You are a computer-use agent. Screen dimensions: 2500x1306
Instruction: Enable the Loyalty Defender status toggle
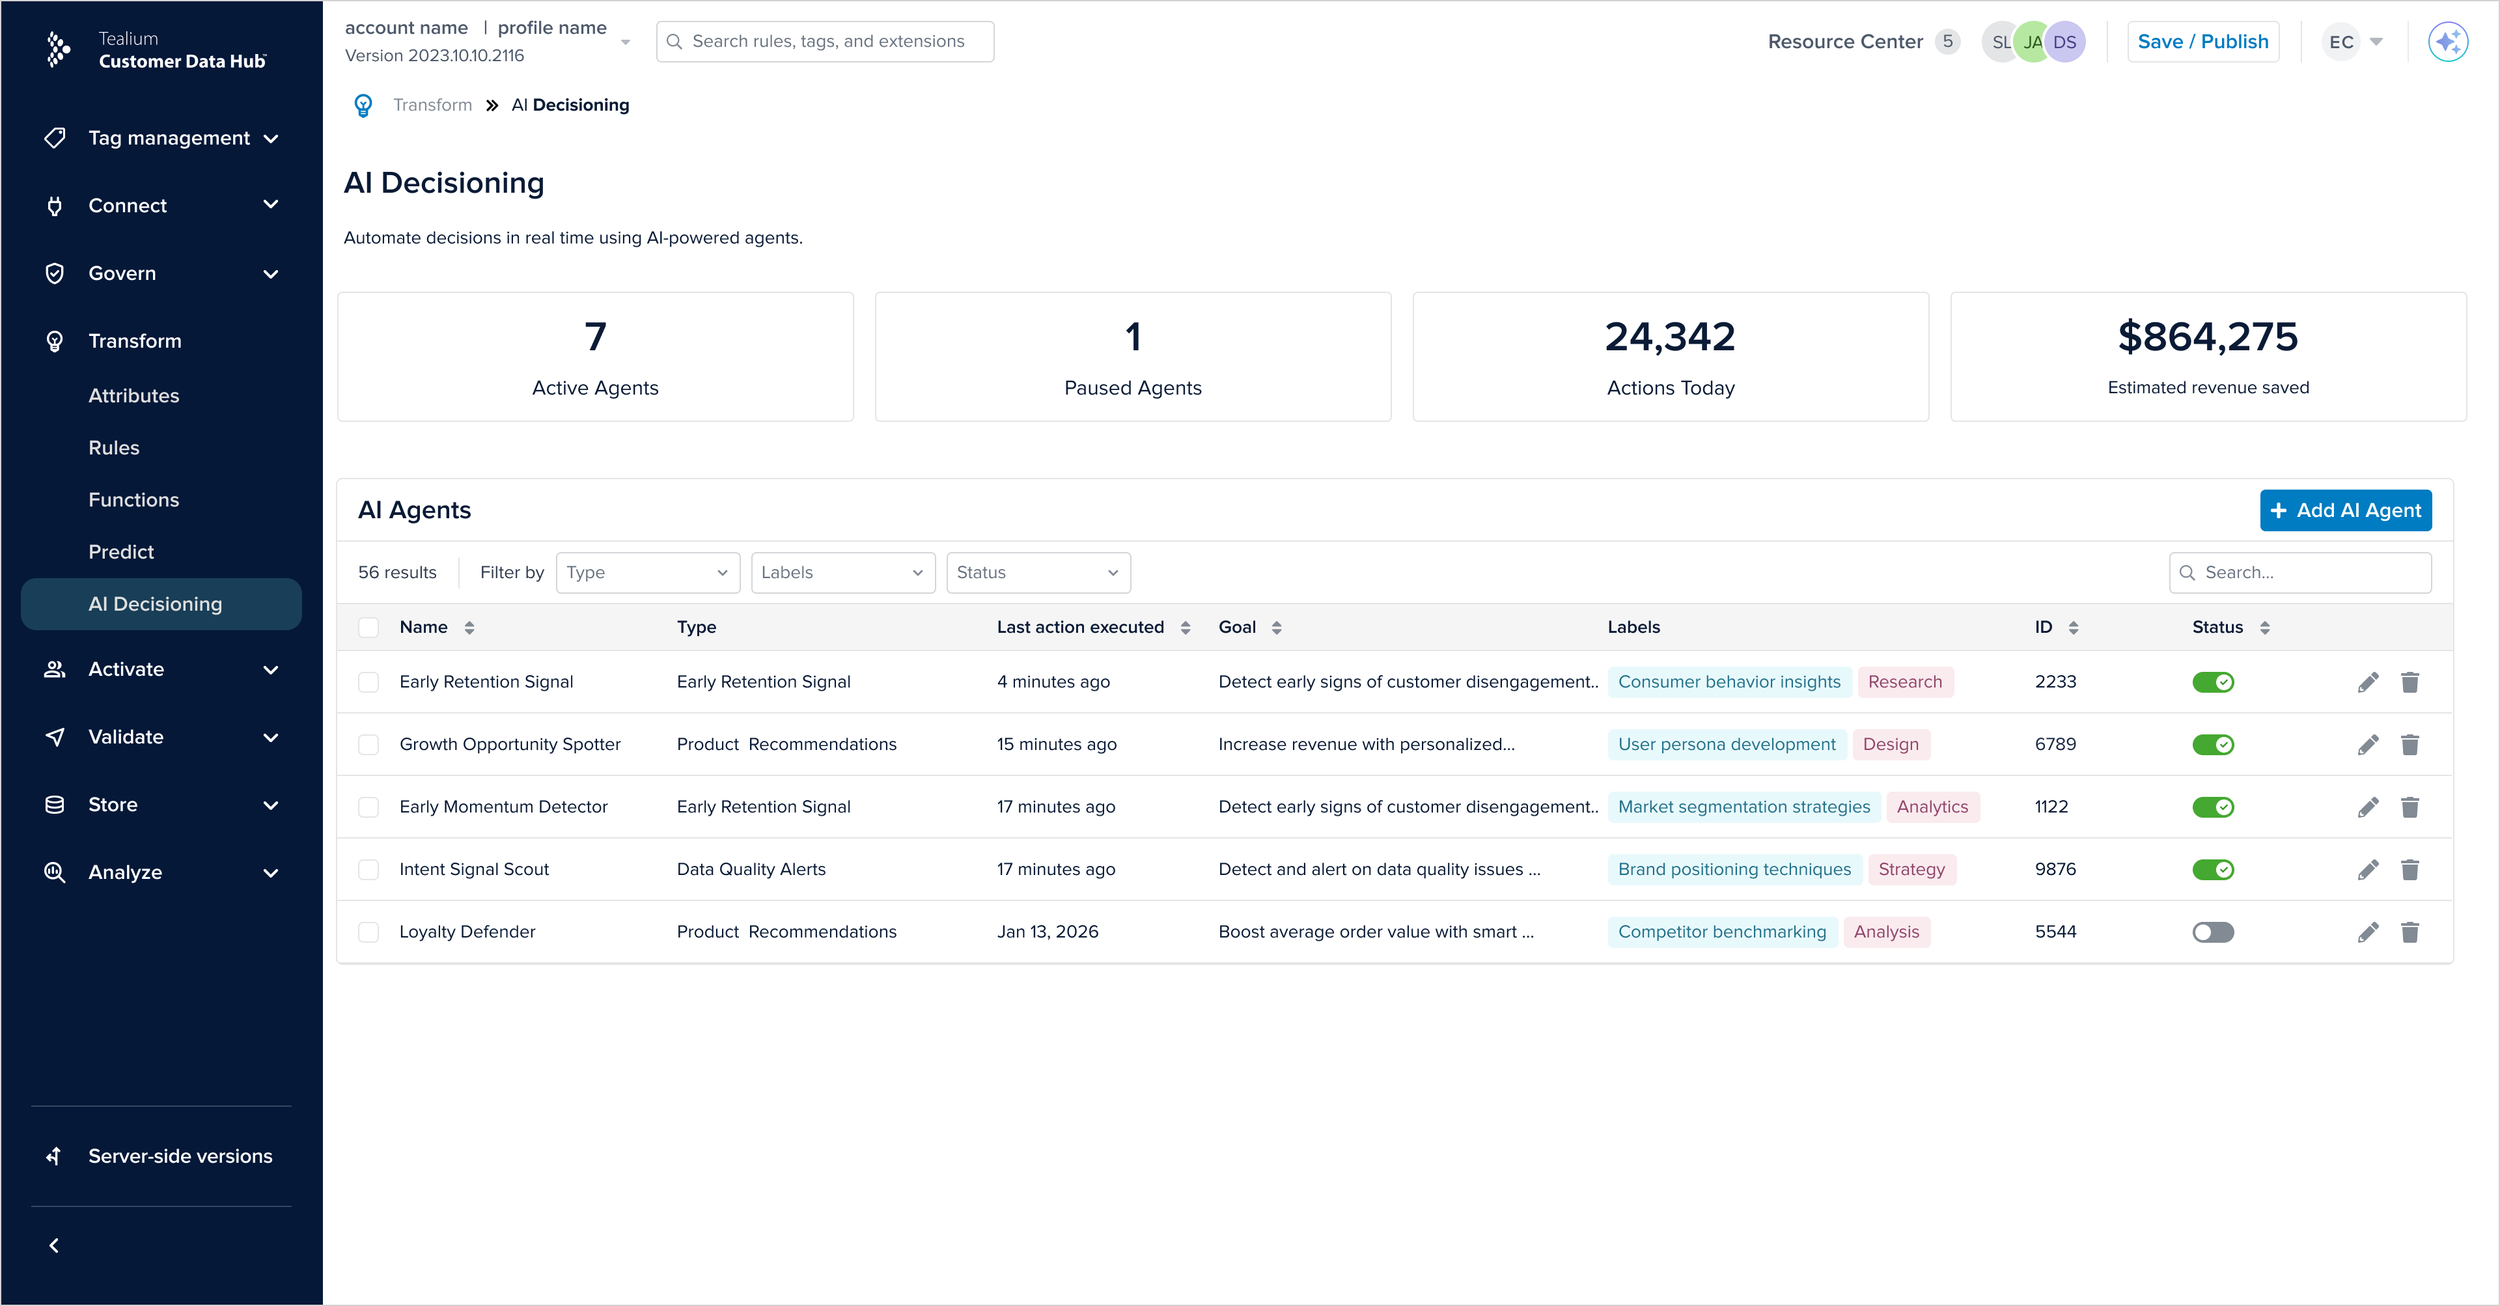(2212, 932)
